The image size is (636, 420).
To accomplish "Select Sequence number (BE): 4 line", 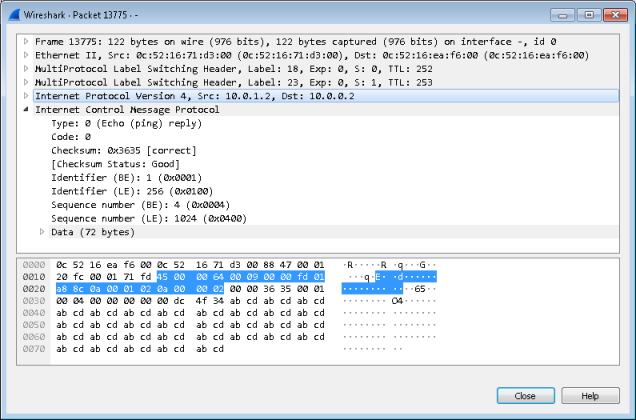I will pyautogui.click(x=140, y=205).
